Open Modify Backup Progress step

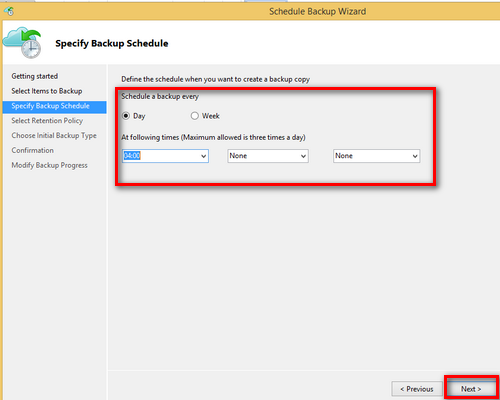click(x=49, y=165)
